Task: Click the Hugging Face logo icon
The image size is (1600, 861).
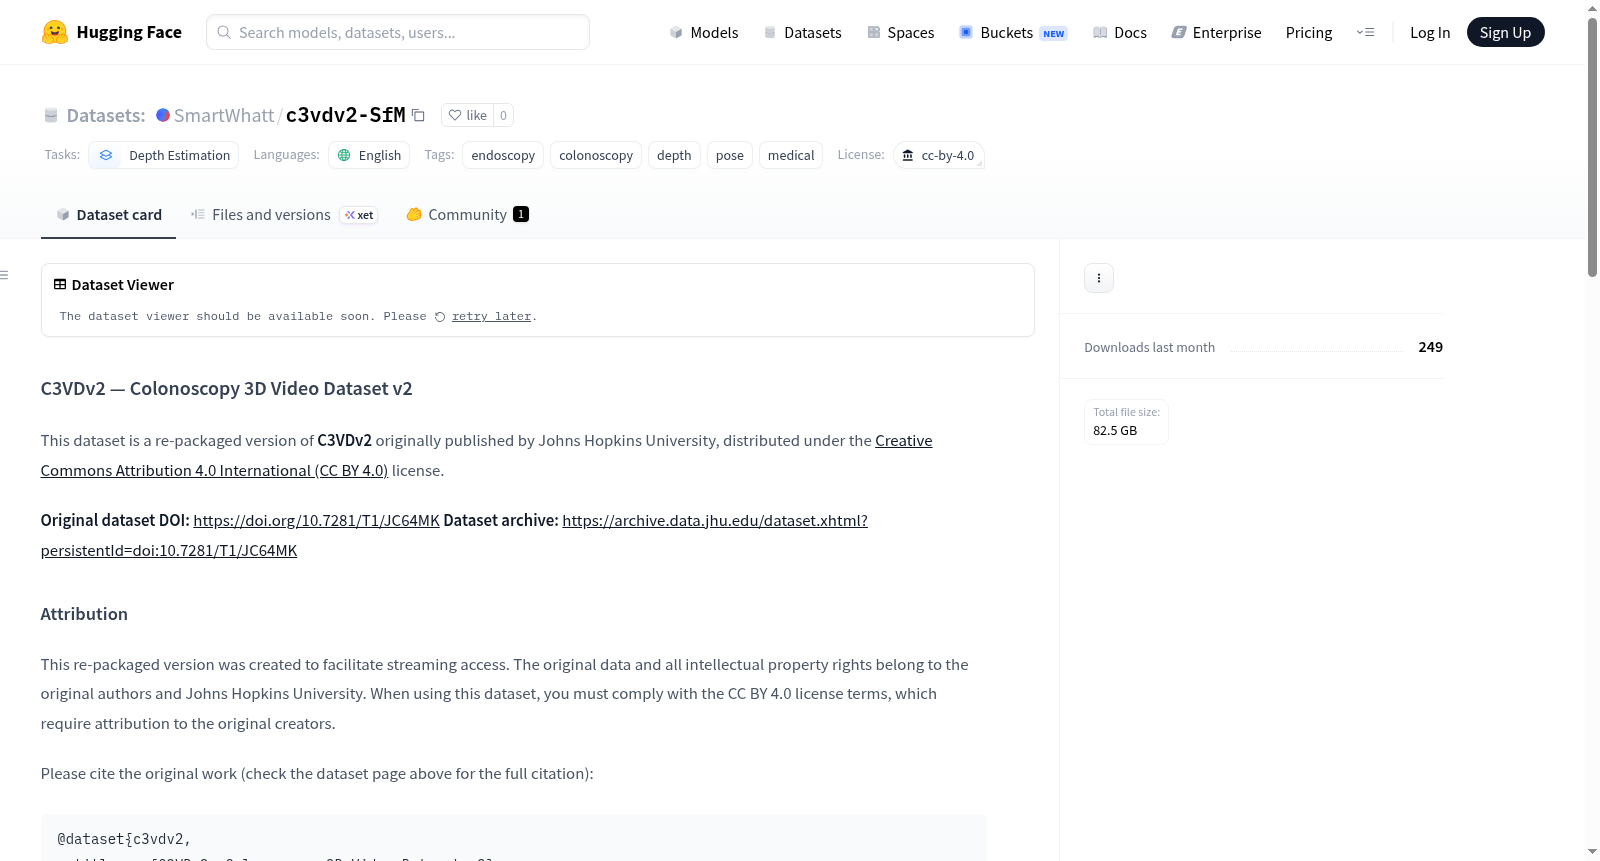Action: tap(55, 32)
